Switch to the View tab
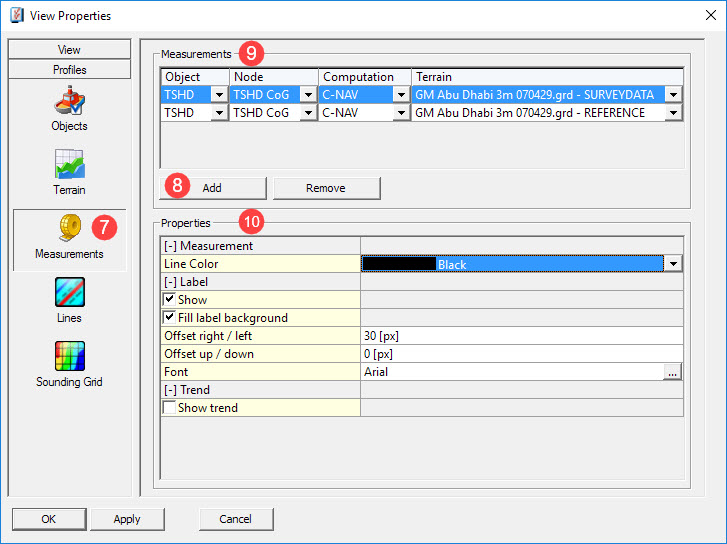The image size is (727, 544). coord(69,49)
